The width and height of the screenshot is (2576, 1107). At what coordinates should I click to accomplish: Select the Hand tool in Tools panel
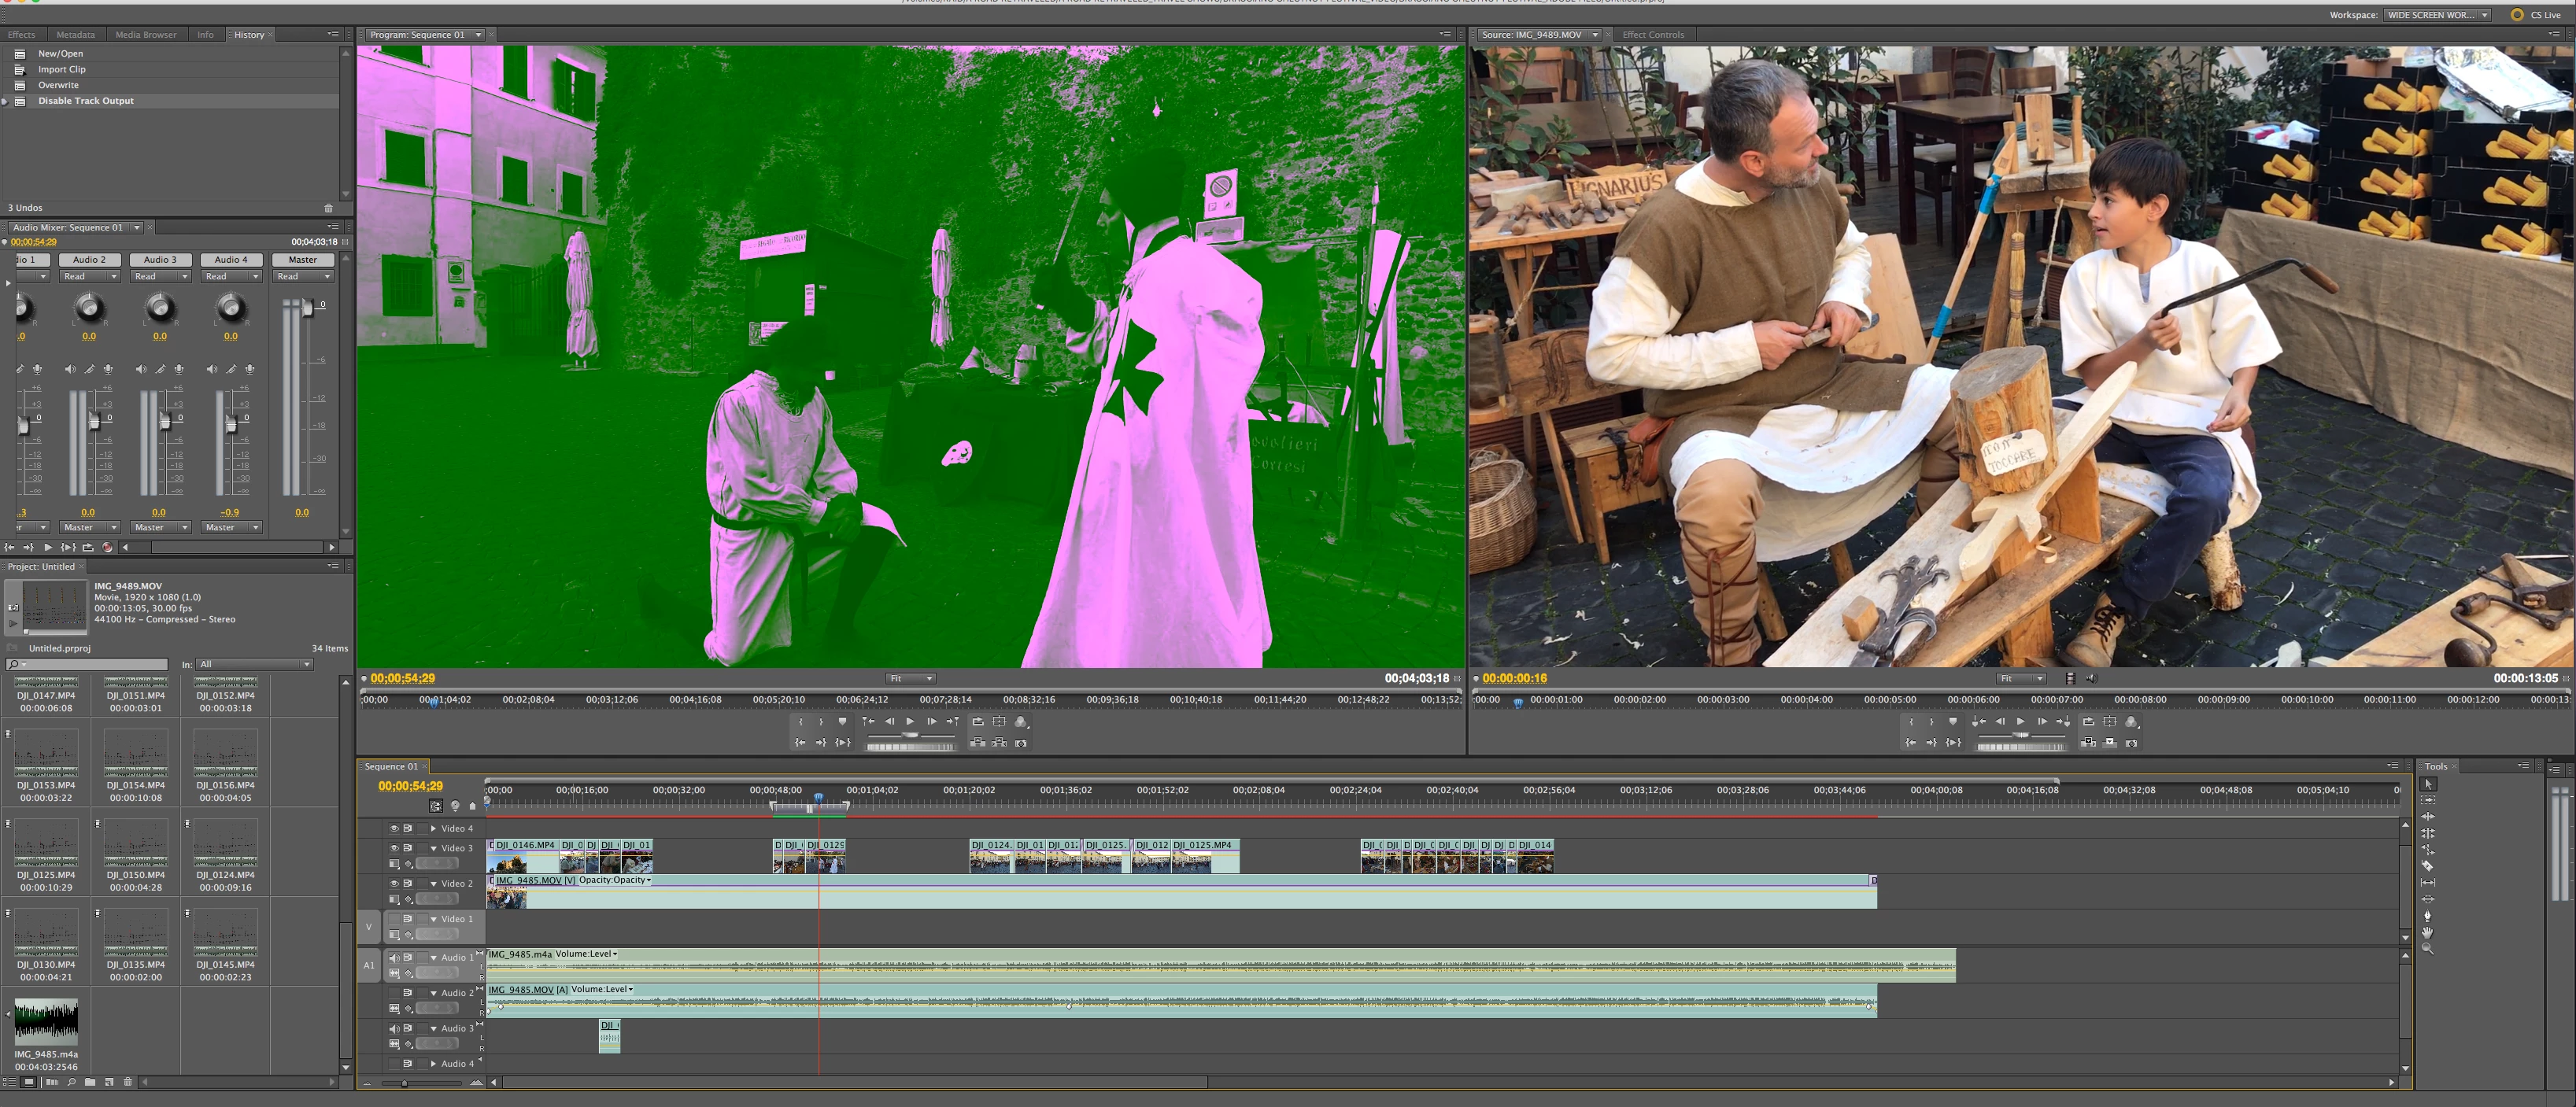coord(2427,932)
